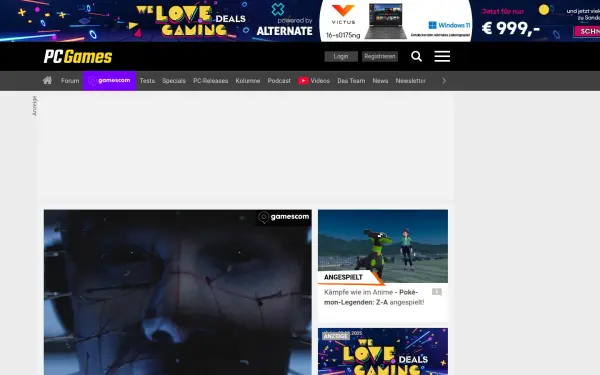Open the search magnifier icon
Screen dimensions: 600x375
[416, 57]
